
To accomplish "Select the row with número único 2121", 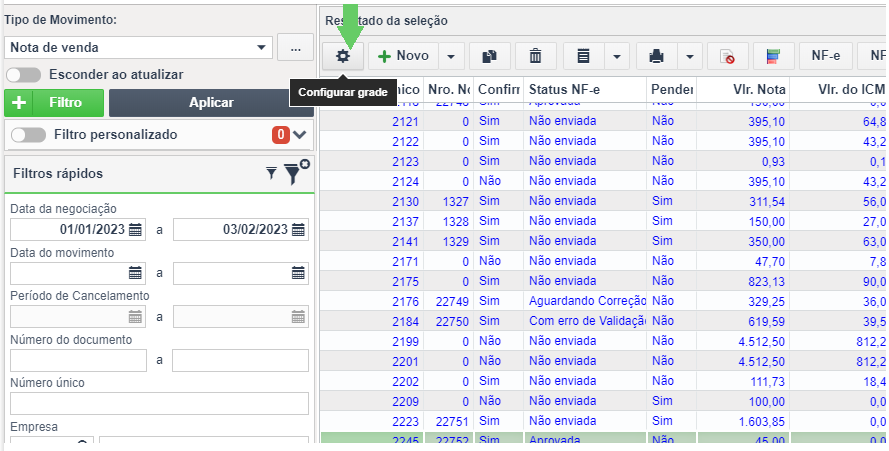I will click(604, 121).
